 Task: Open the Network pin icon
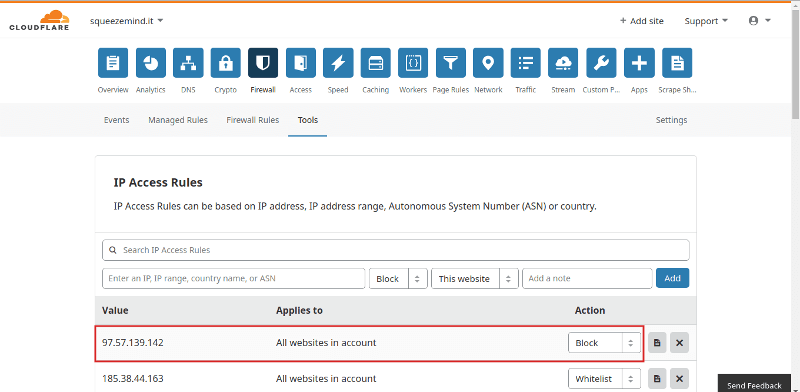click(x=488, y=63)
